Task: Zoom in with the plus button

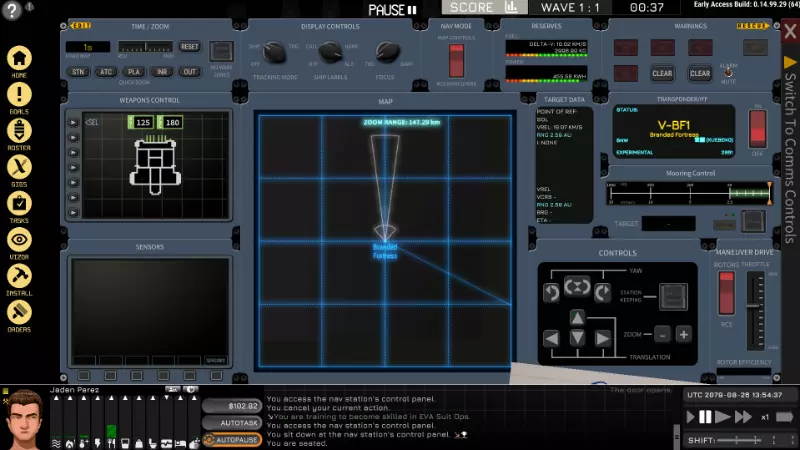Action: click(x=684, y=335)
